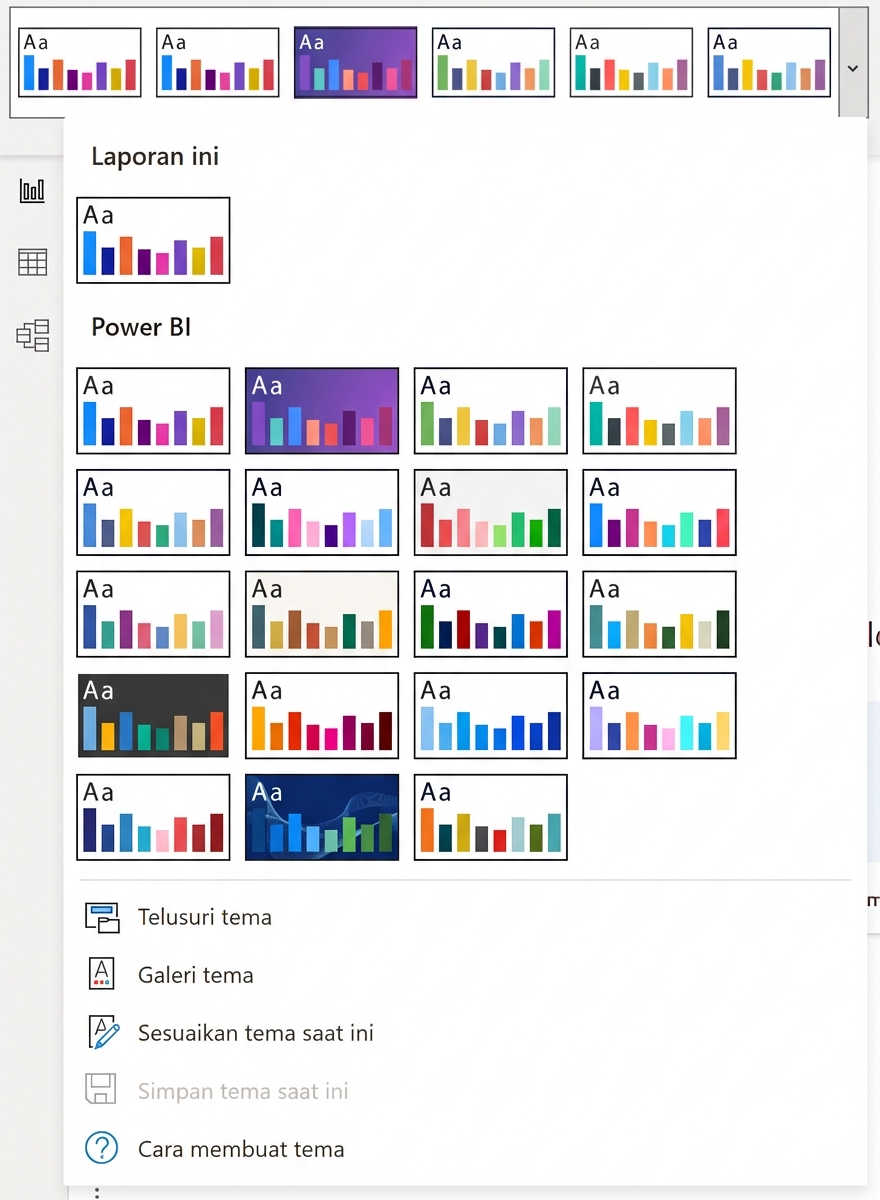Apply the dark black background theme

153,715
